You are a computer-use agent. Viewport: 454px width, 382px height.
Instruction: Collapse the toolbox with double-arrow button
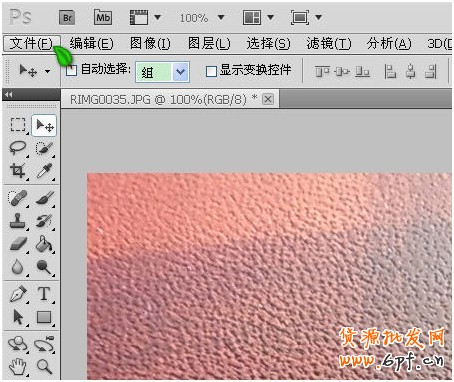click(x=9, y=95)
